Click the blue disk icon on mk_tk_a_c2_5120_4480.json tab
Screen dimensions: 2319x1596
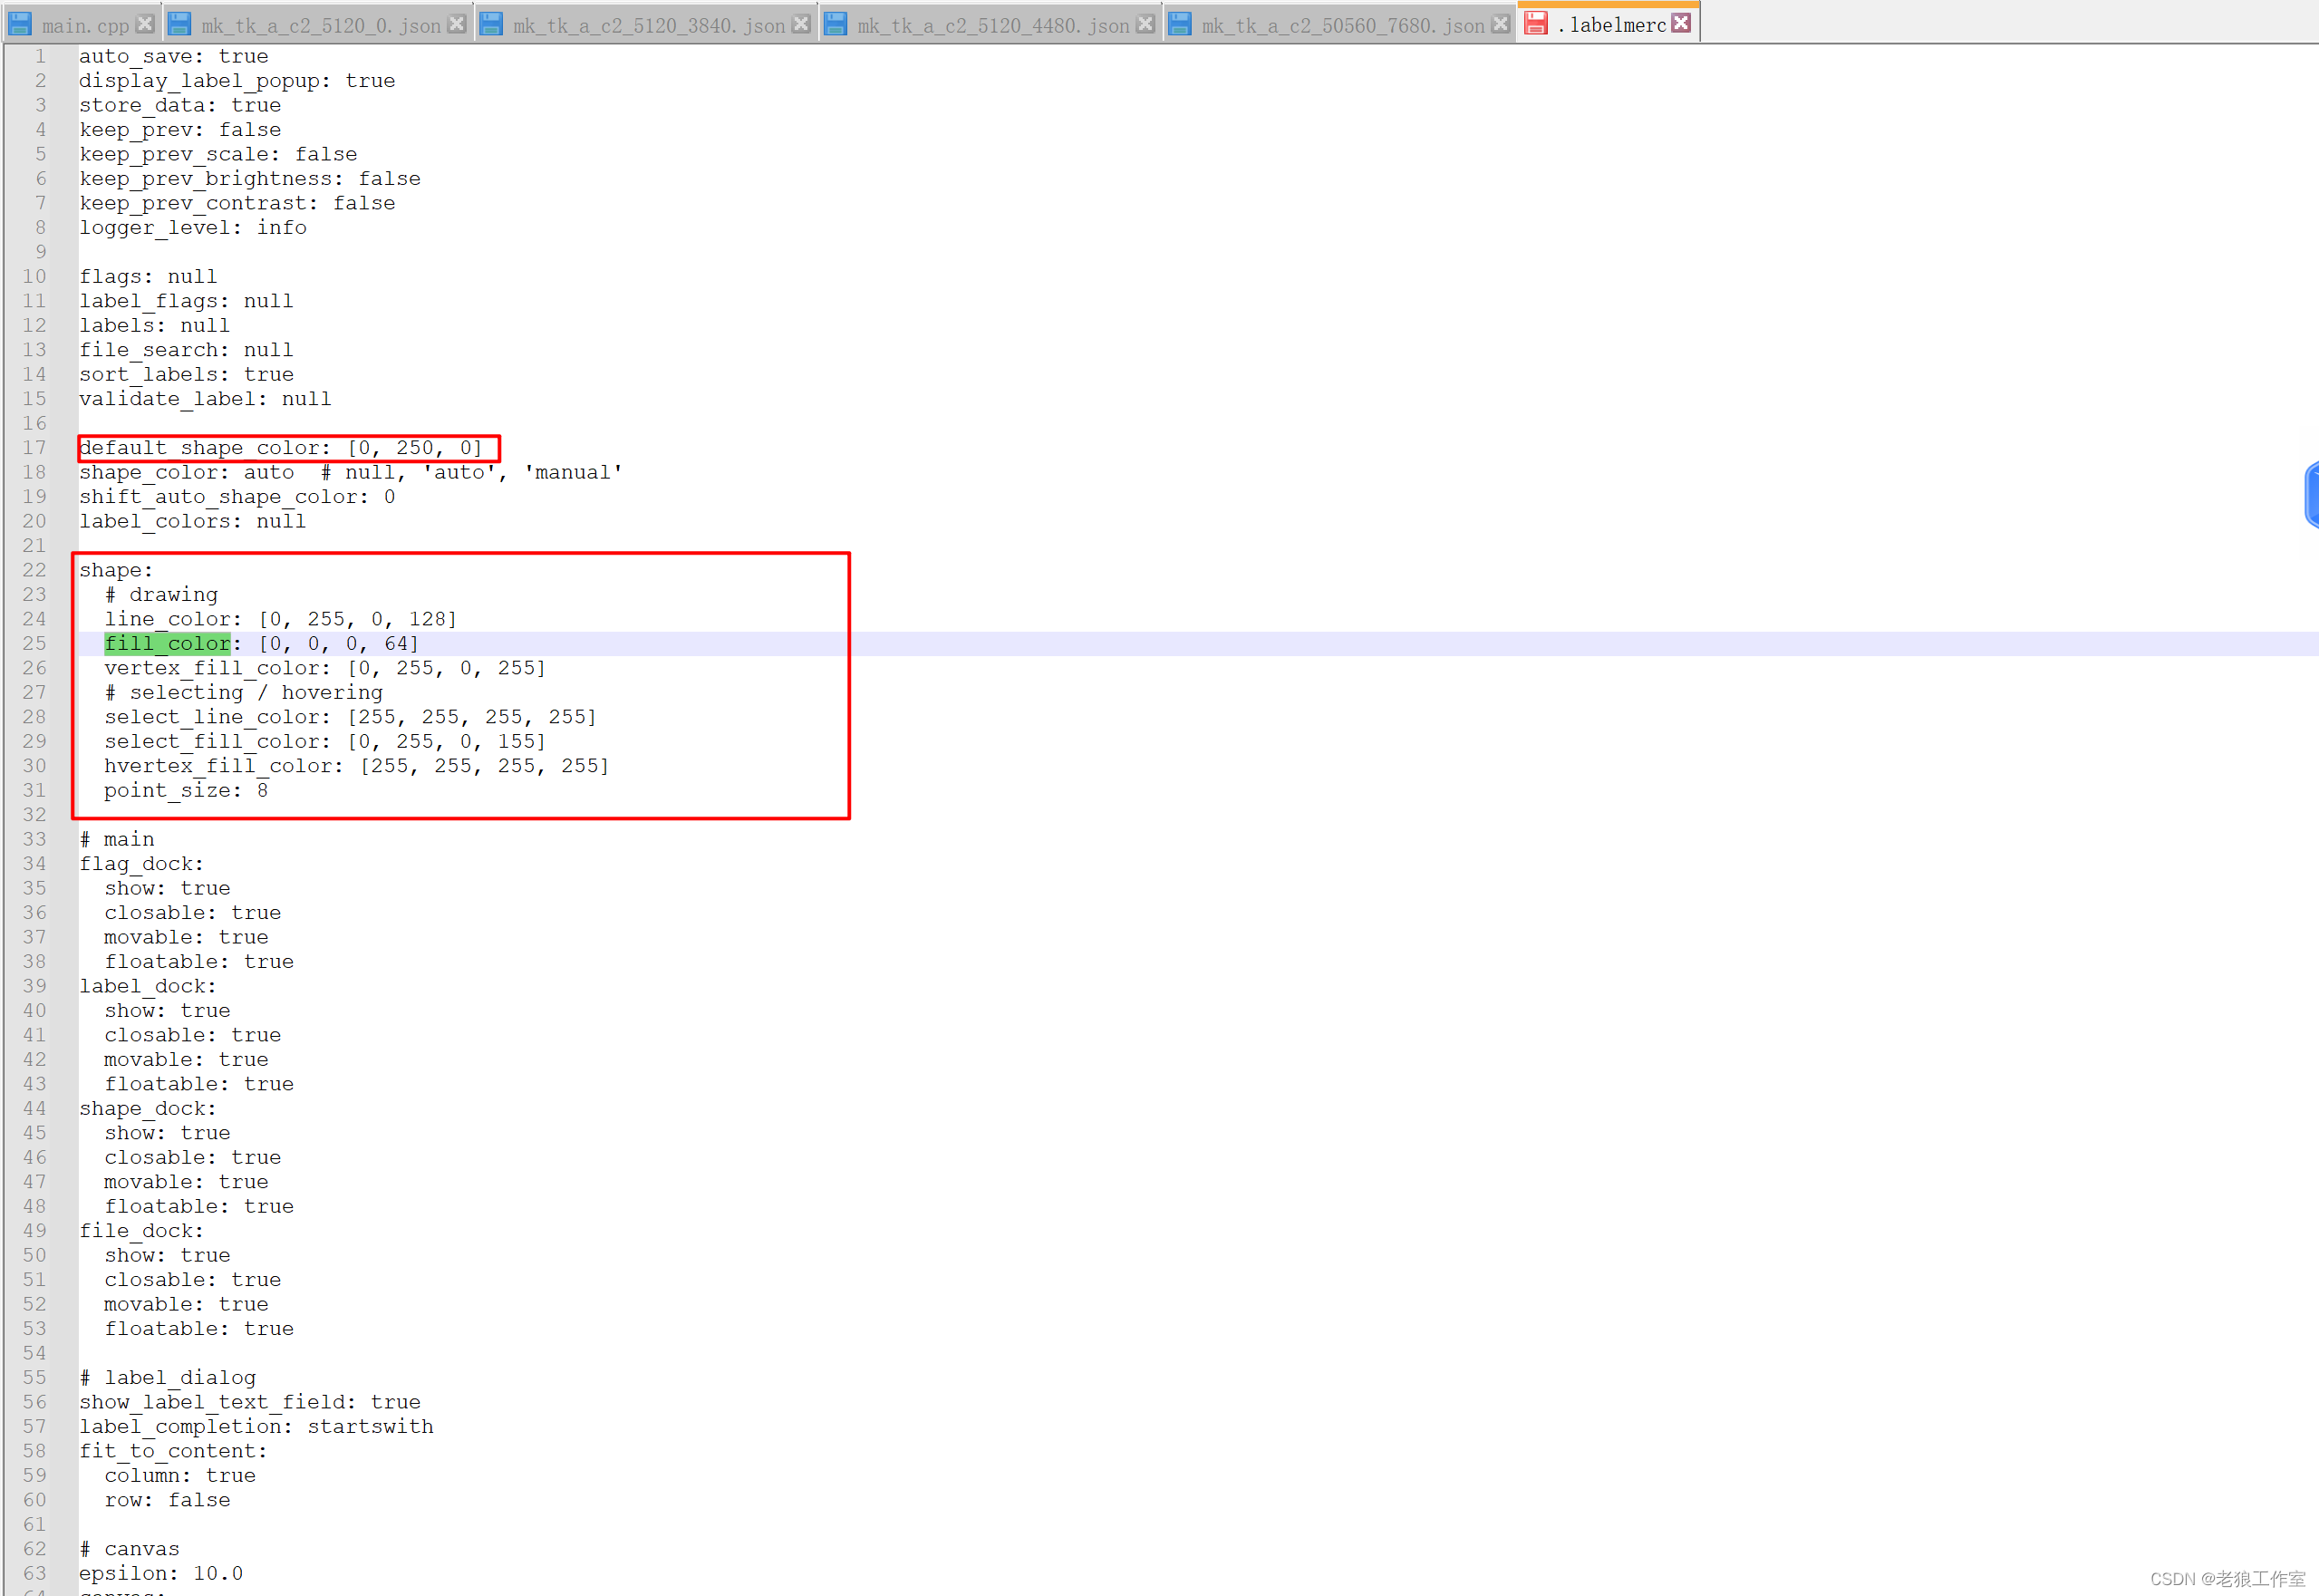pos(836,24)
